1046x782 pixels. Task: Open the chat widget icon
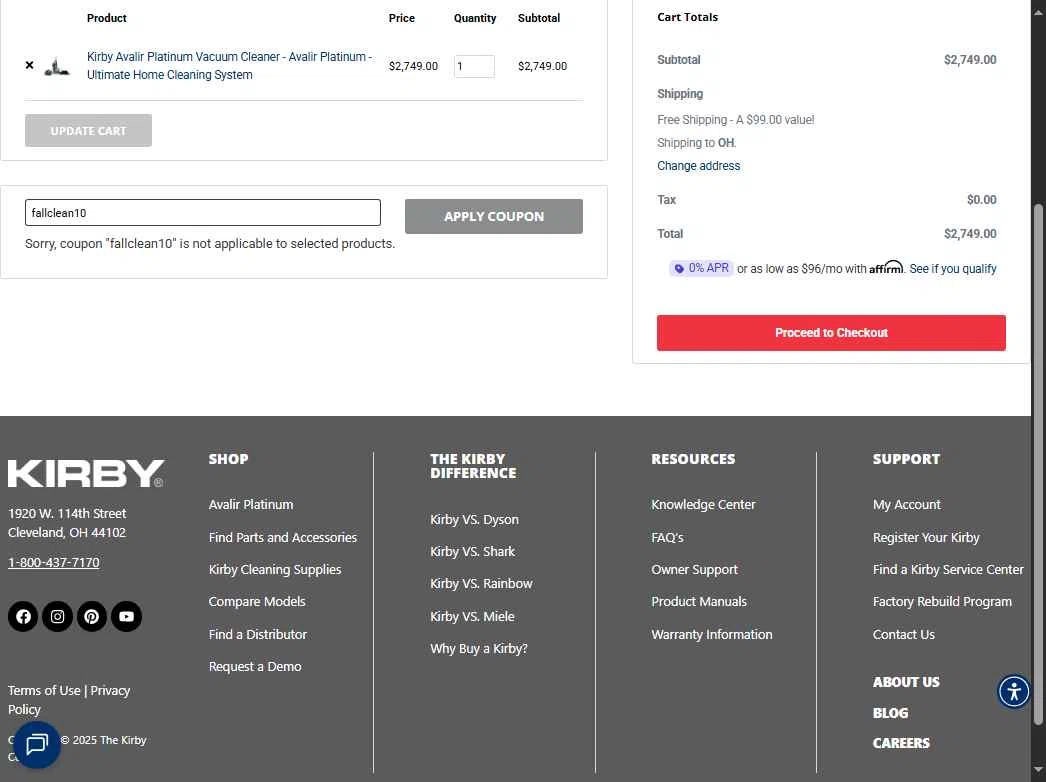(x=37, y=745)
